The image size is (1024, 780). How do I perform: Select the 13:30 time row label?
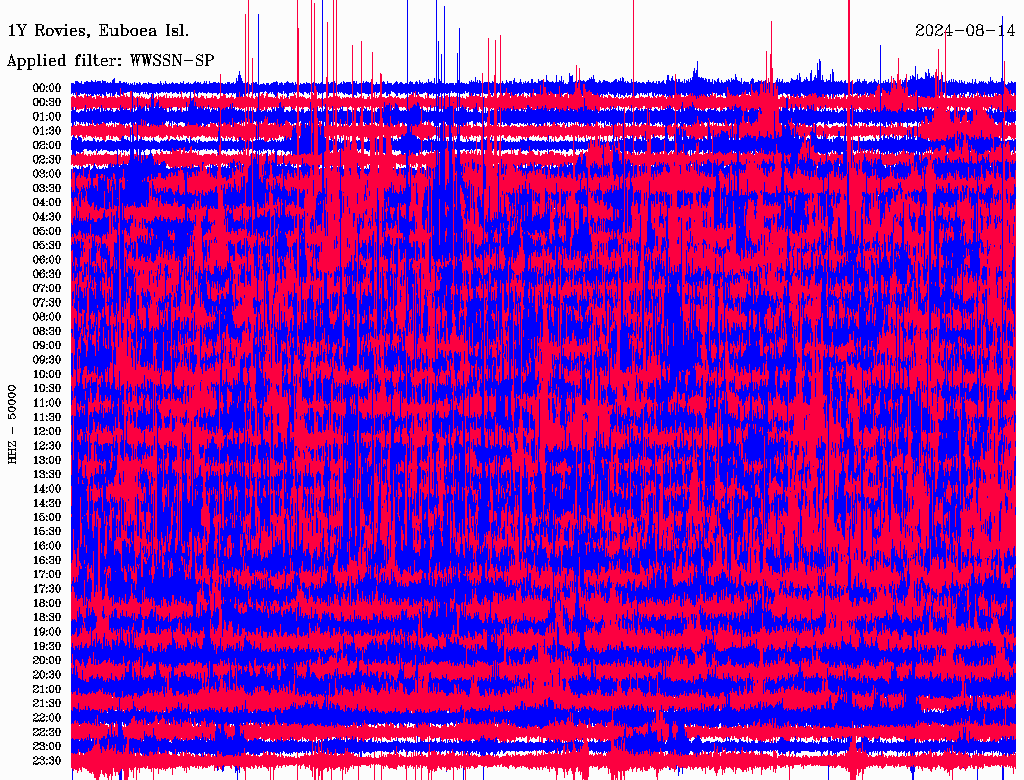(x=48, y=475)
